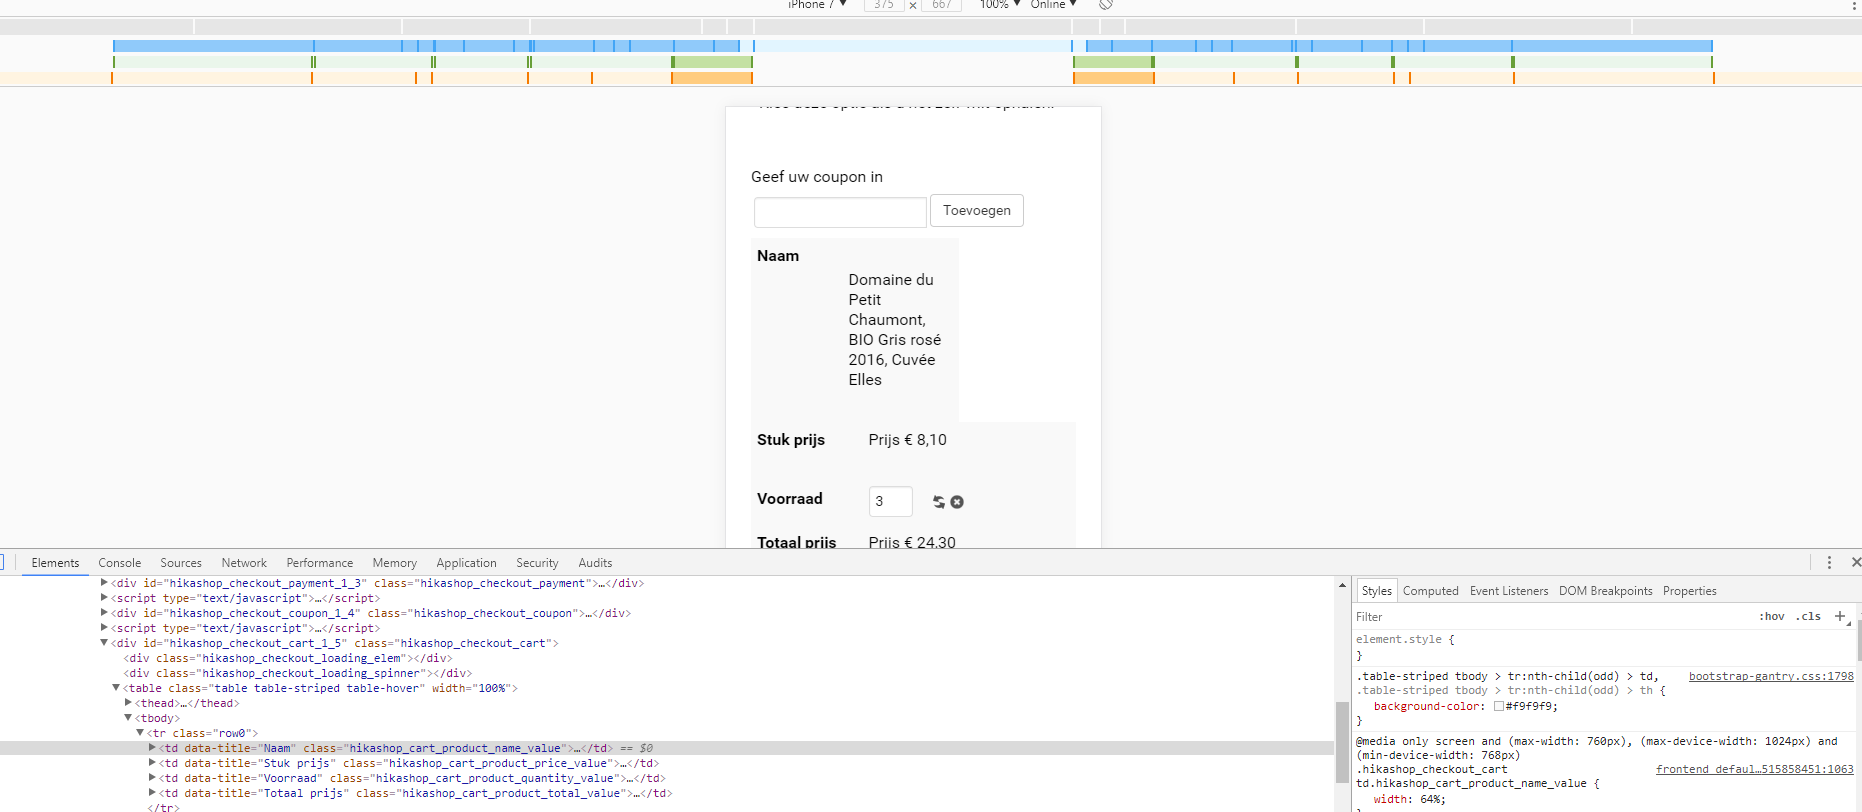Switch to the Console tab
This screenshot has width=1862, height=812.
[120, 563]
